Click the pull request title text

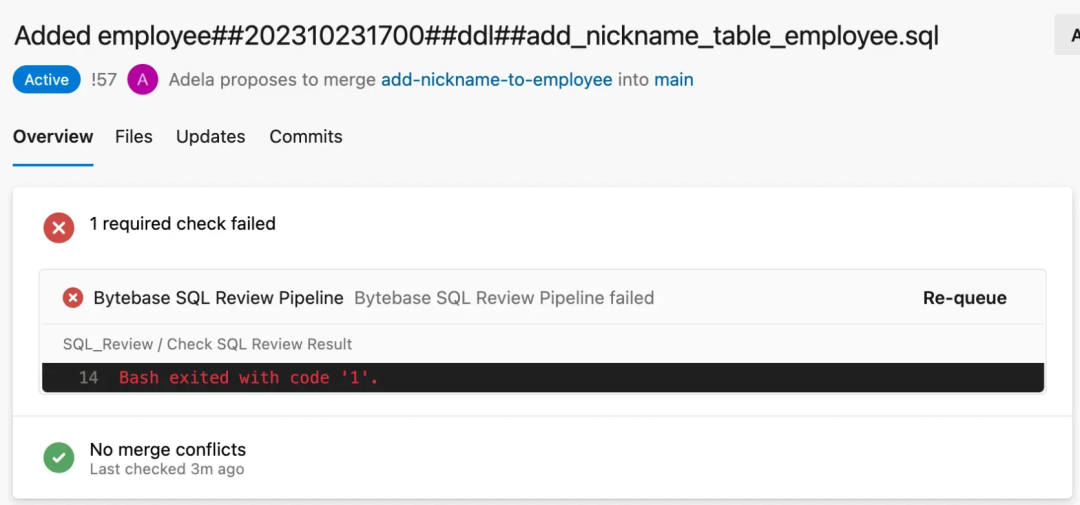click(477, 37)
